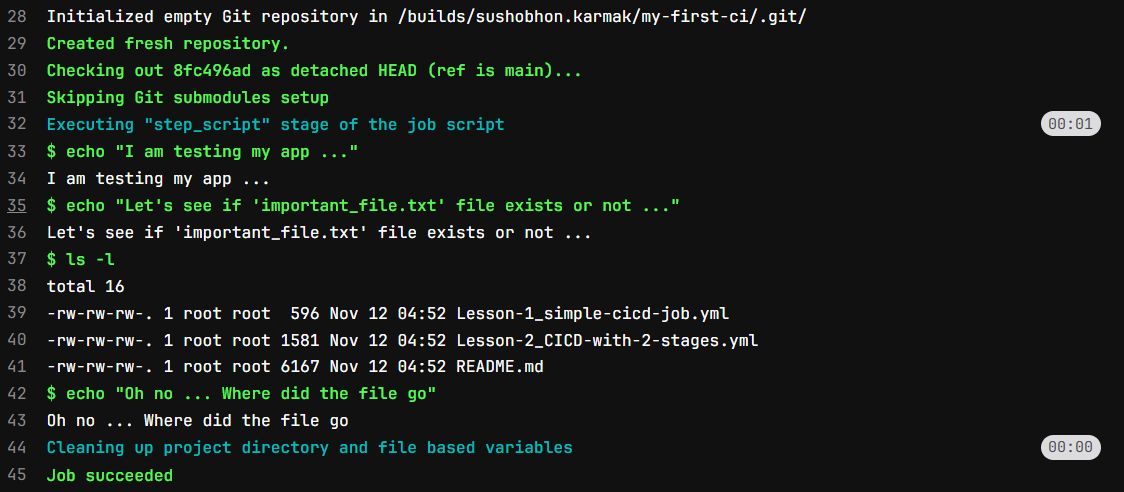Click line number 41 beside README.md
This screenshot has height=492, width=1124.
(x=17, y=367)
